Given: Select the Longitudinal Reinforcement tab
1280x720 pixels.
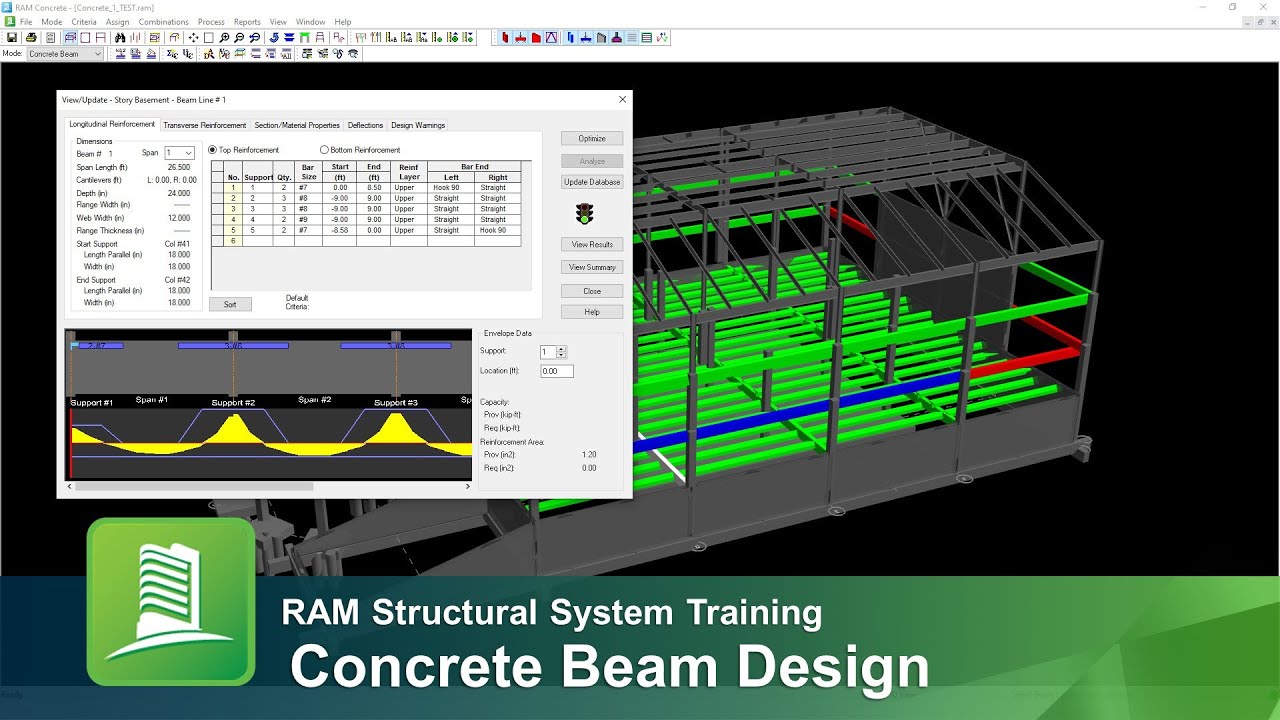Looking at the screenshot, I should click(112, 125).
